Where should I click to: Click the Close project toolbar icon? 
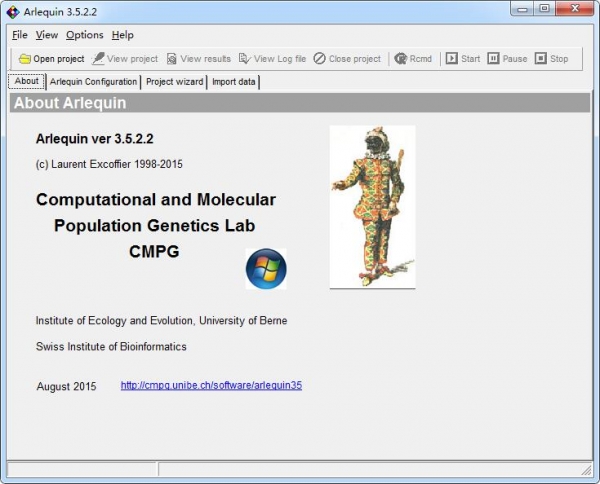[x=320, y=59]
